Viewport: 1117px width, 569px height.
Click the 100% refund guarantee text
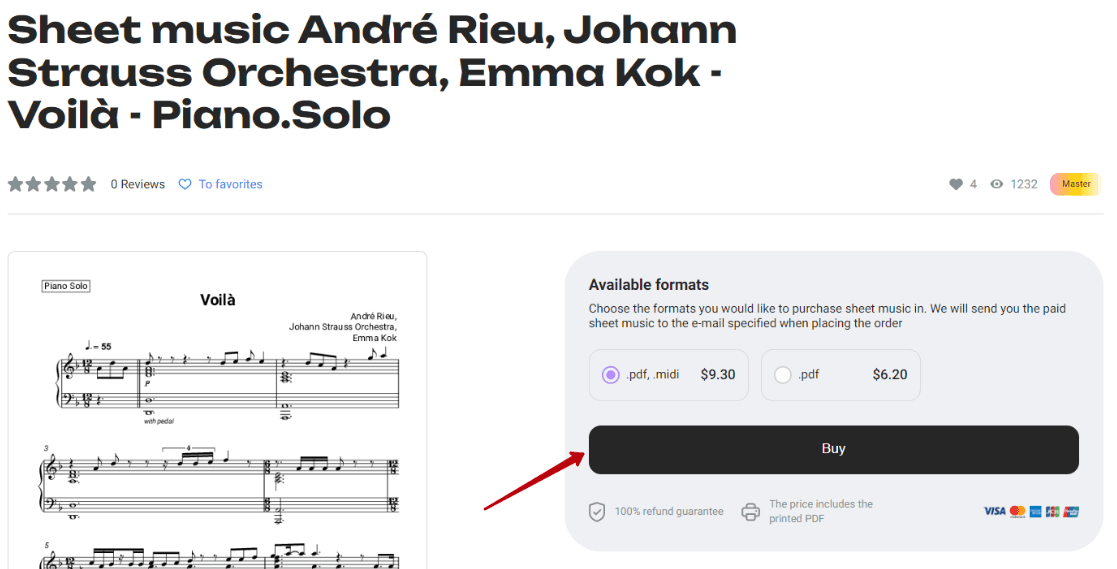click(669, 512)
